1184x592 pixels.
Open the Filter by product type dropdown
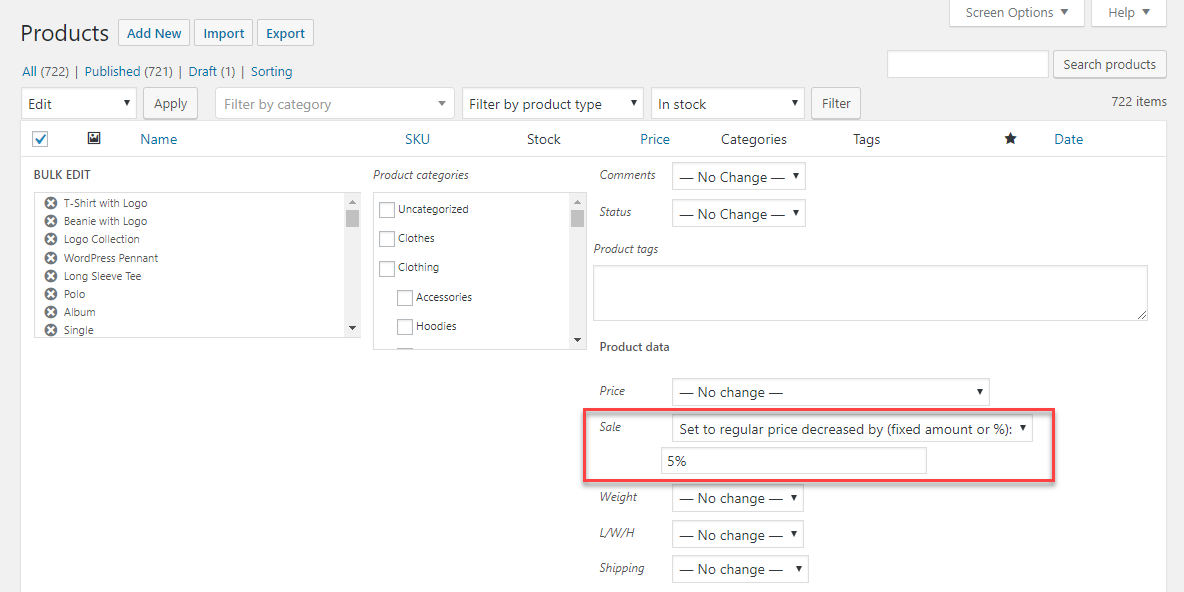pyautogui.click(x=552, y=104)
